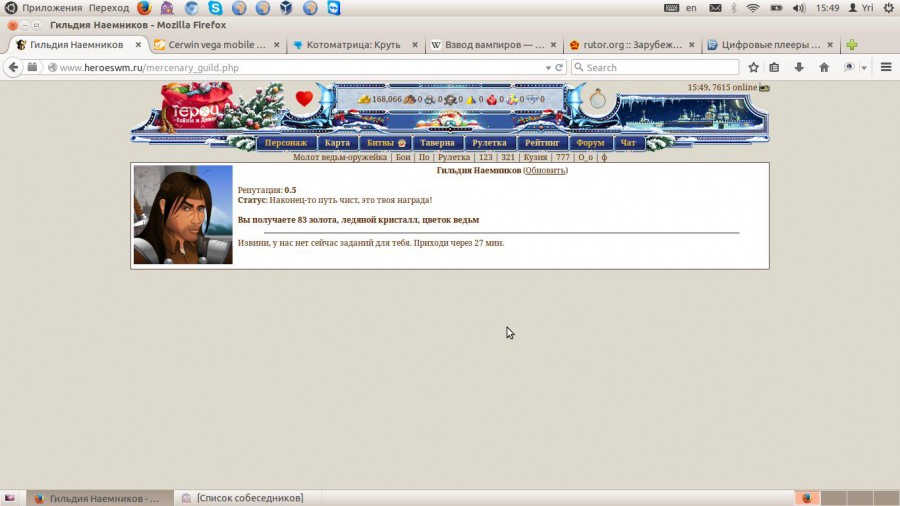Launch Skype from the top panel

[x=216, y=7]
